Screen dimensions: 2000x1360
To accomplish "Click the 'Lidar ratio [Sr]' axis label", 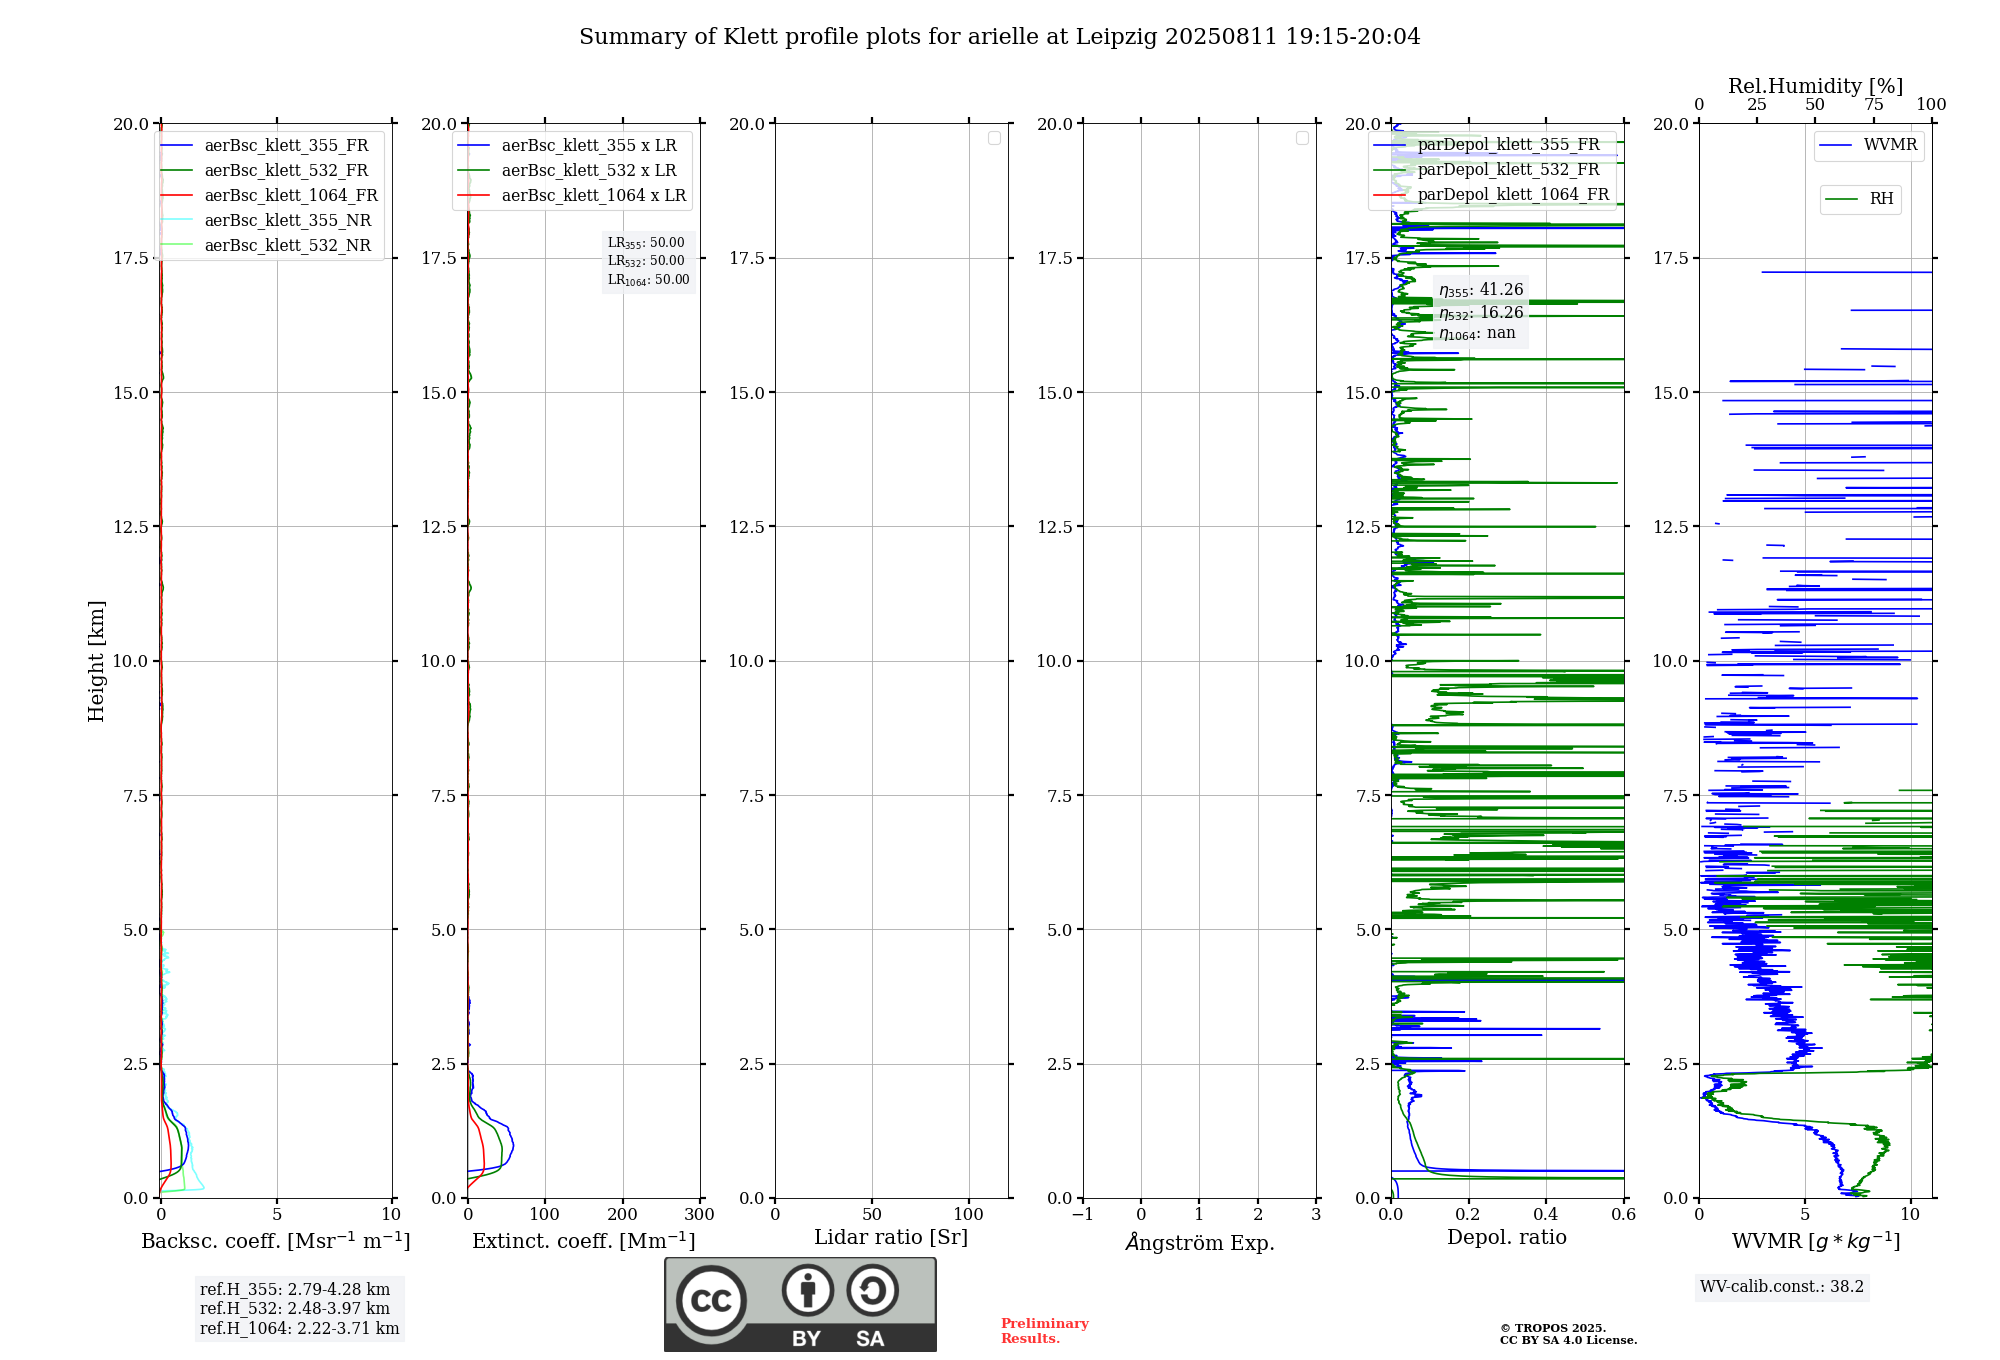I will click(x=891, y=1238).
